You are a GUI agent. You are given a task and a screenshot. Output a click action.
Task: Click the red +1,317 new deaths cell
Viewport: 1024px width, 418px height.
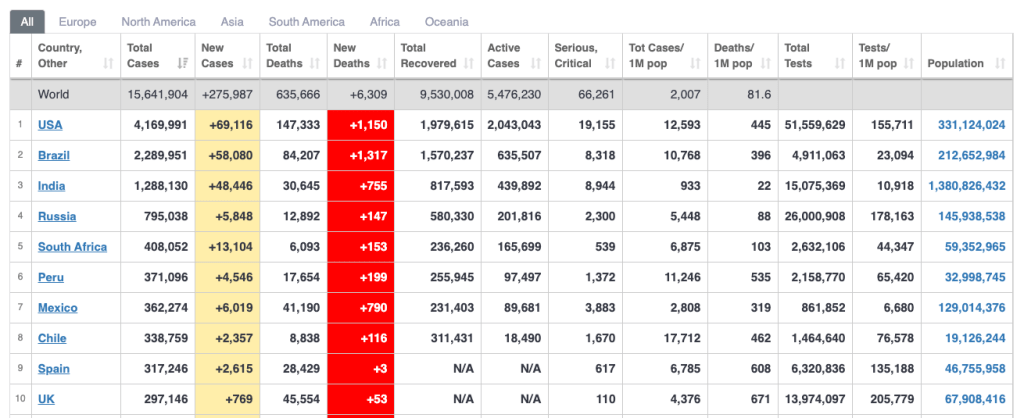pos(360,155)
